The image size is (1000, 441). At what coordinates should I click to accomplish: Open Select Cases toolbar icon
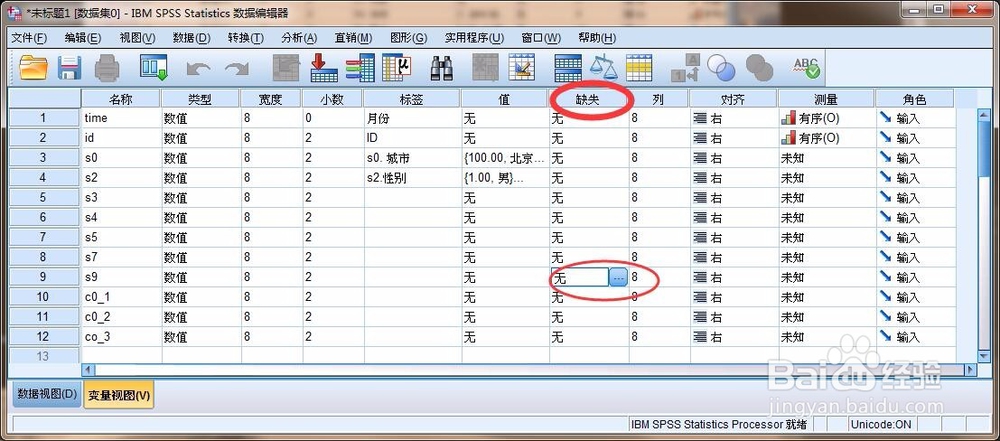tap(639, 68)
